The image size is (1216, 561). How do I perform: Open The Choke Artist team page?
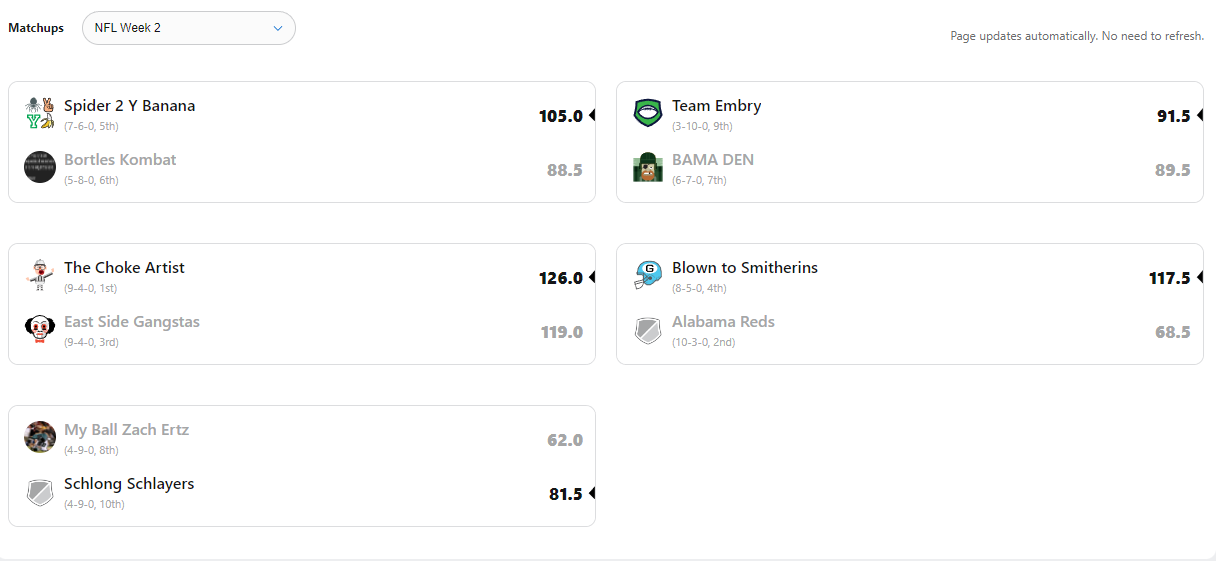coord(124,268)
